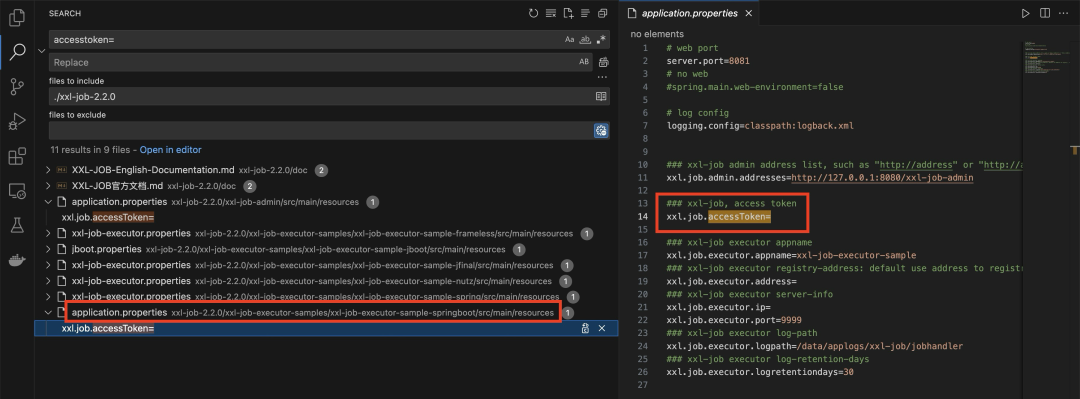Select the jboot.properties file row
This screenshot has width=1080, height=399.
[x=326, y=249]
